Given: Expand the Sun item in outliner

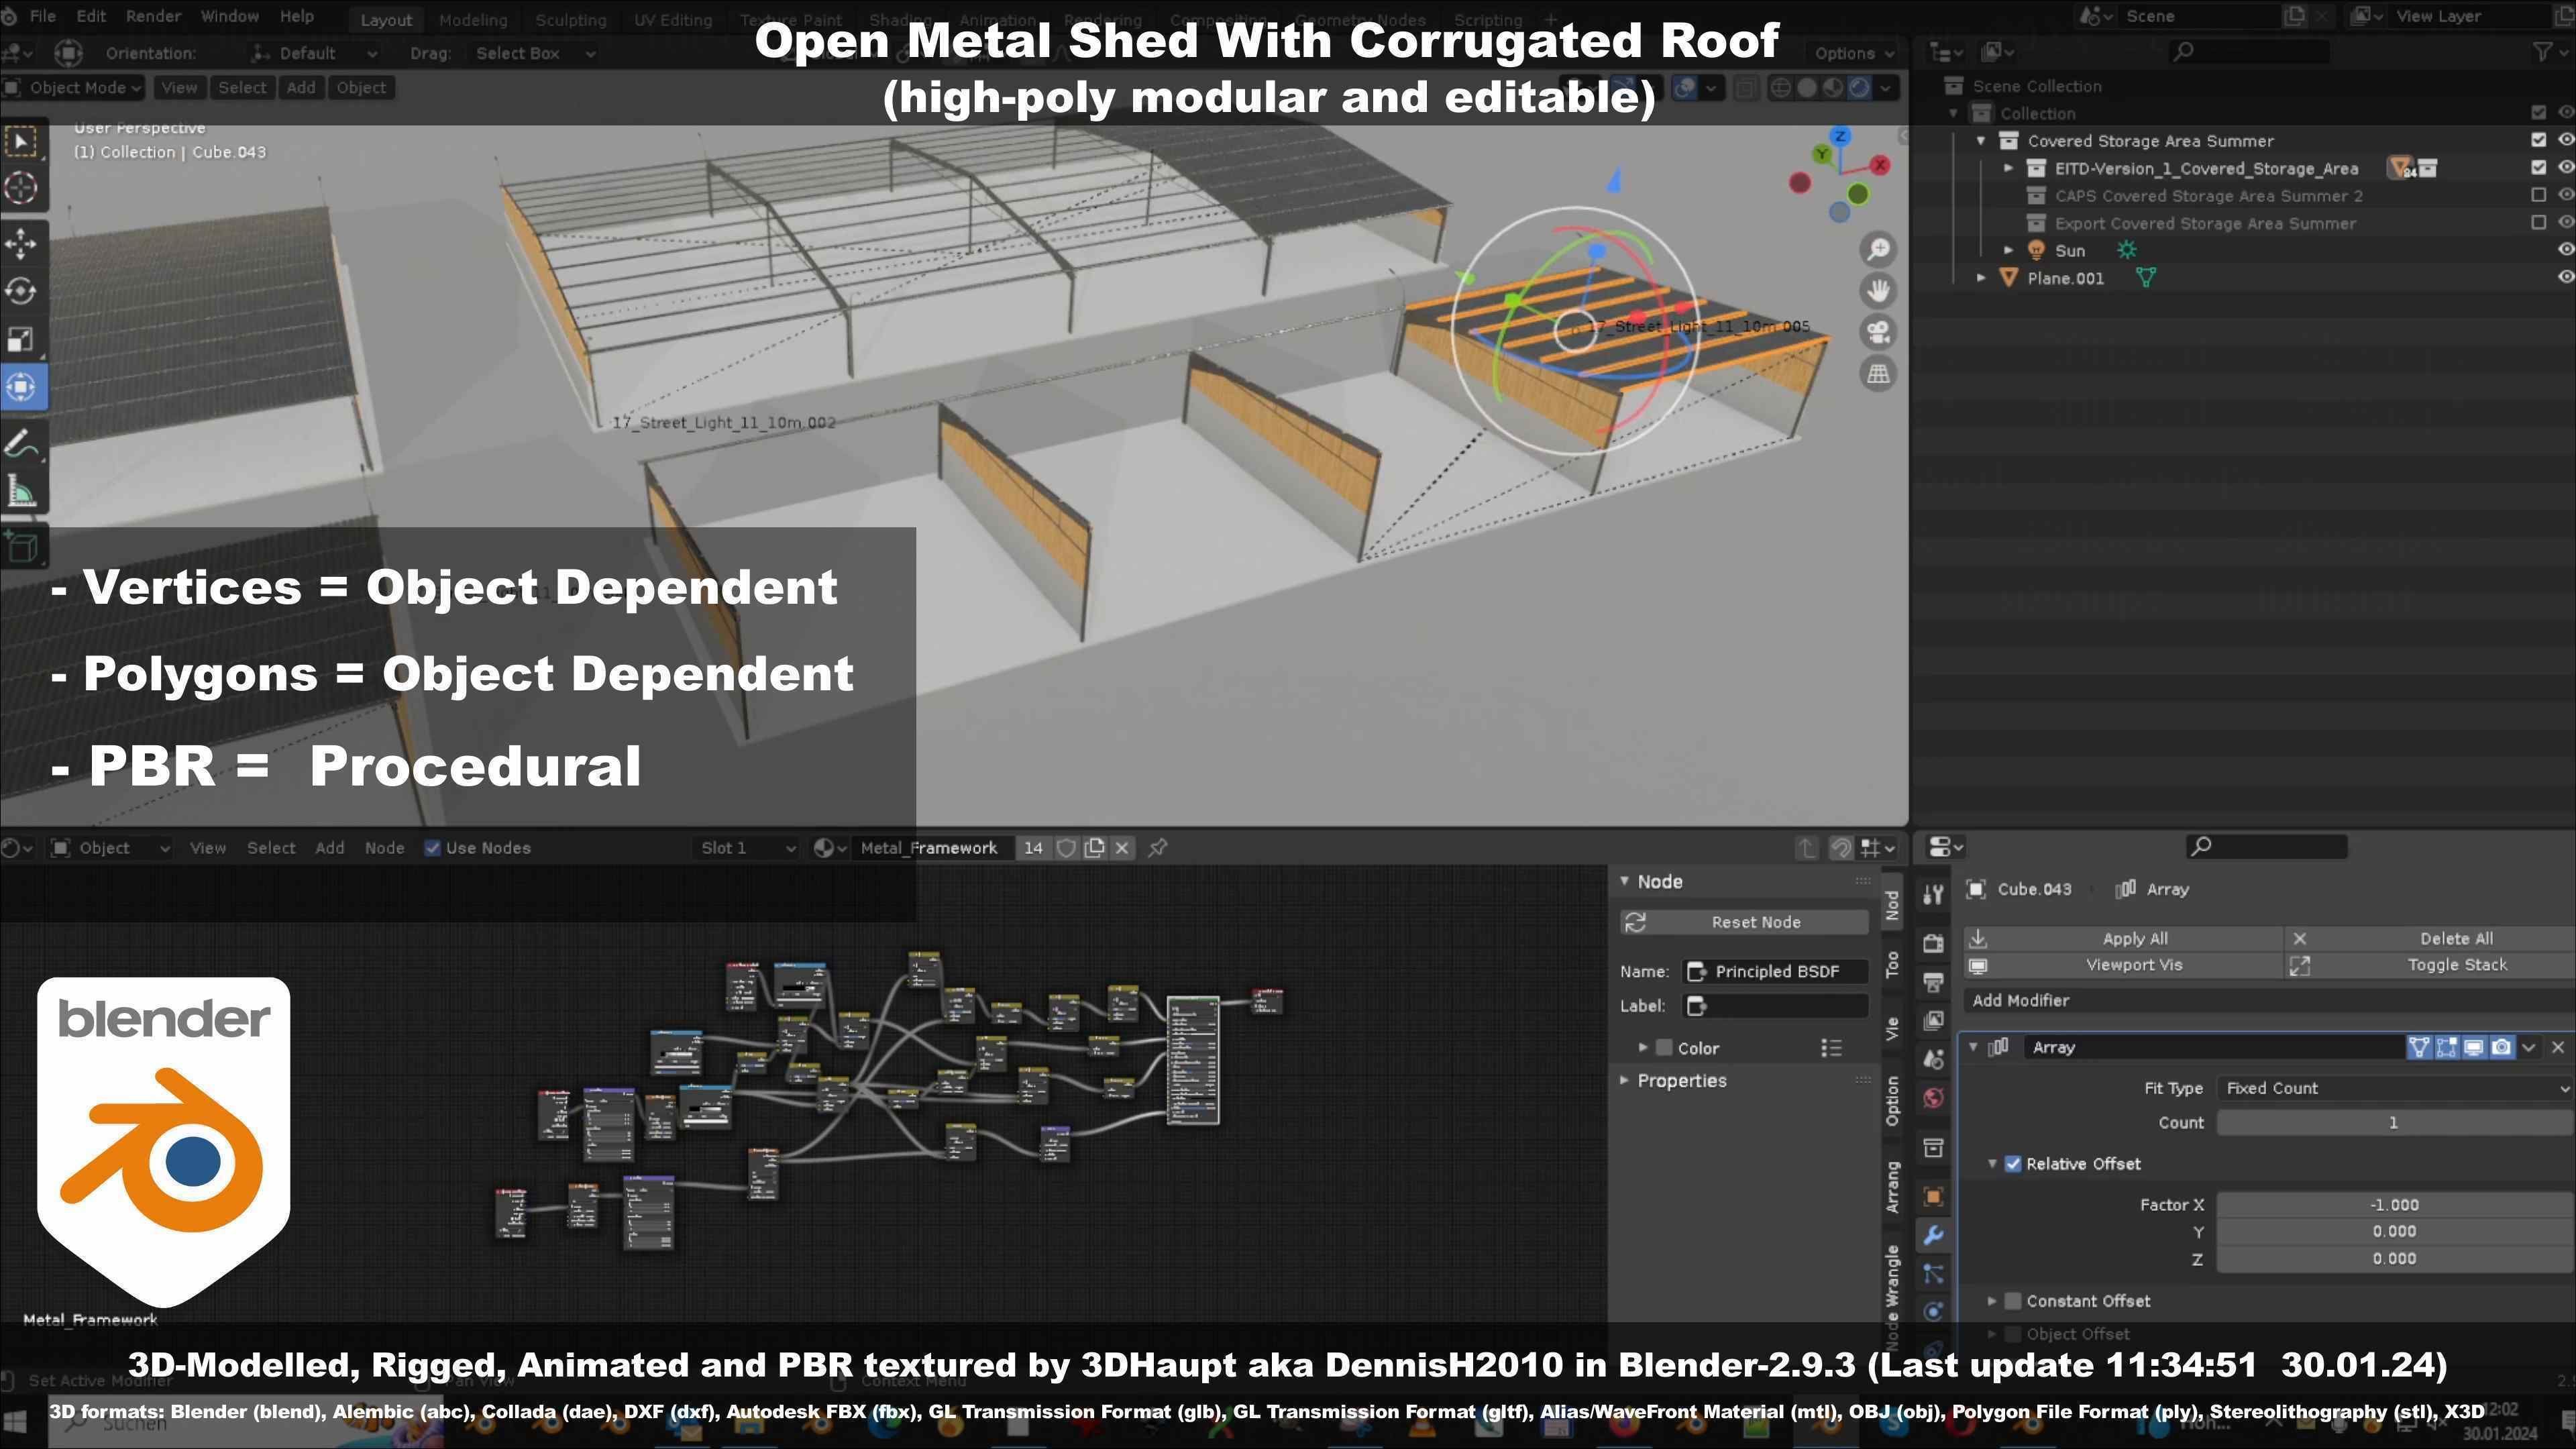Looking at the screenshot, I should (x=2008, y=250).
